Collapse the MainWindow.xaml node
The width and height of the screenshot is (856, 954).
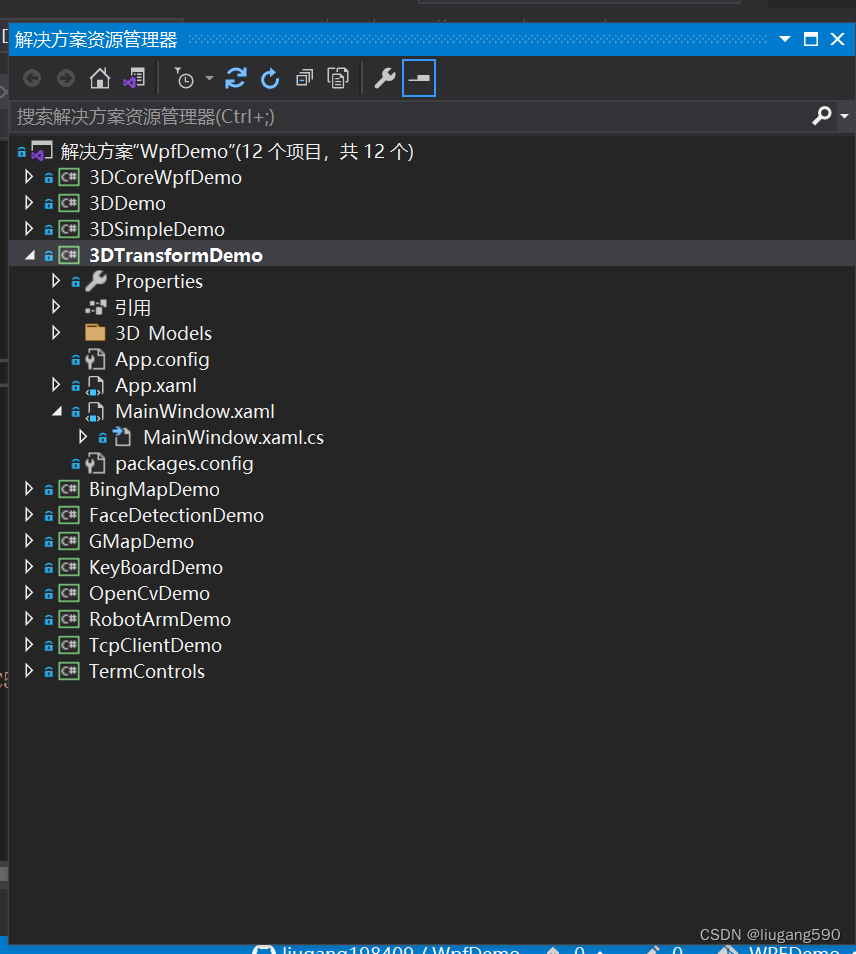56,412
